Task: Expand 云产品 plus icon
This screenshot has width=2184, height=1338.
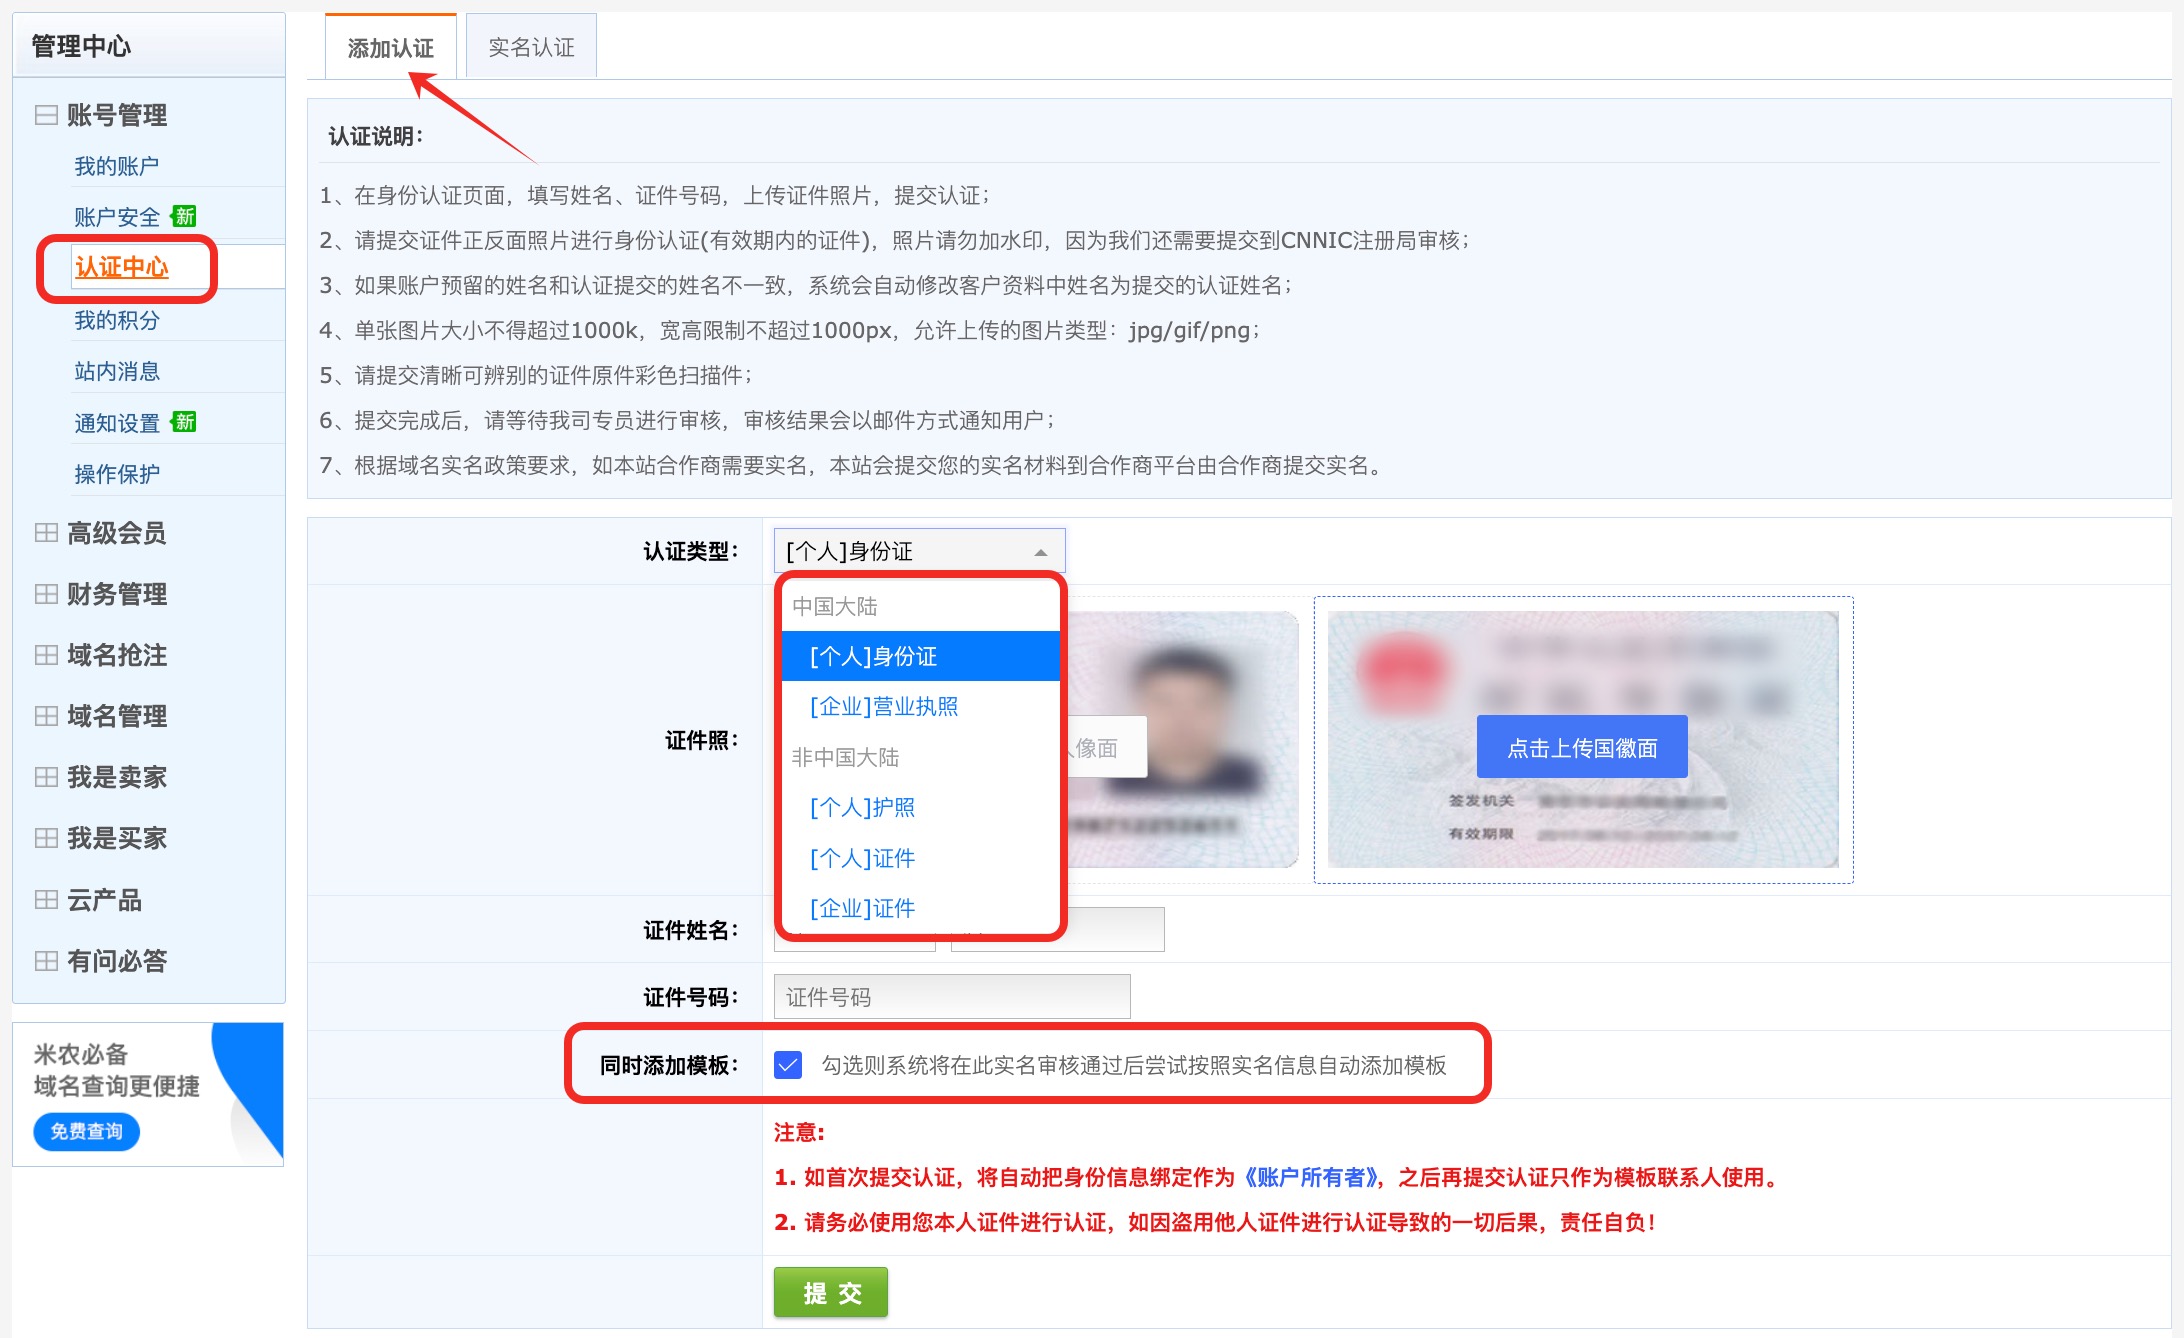Action: 46,900
